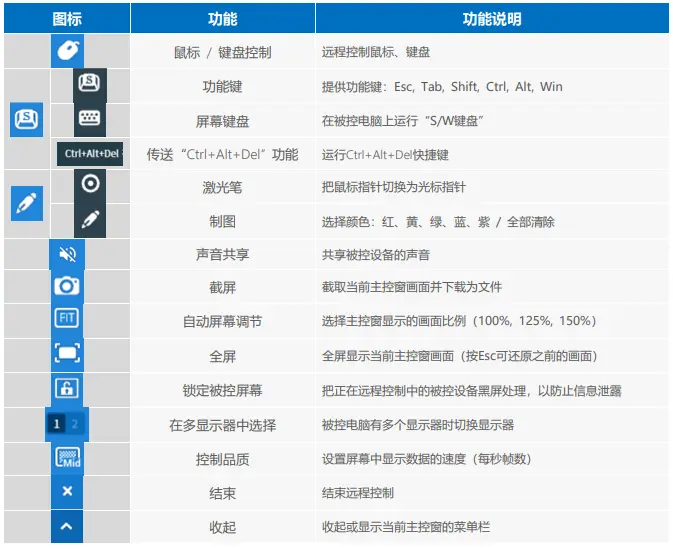Click the 选择主控窗显示的画面比例 description

click(x=459, y=321)
